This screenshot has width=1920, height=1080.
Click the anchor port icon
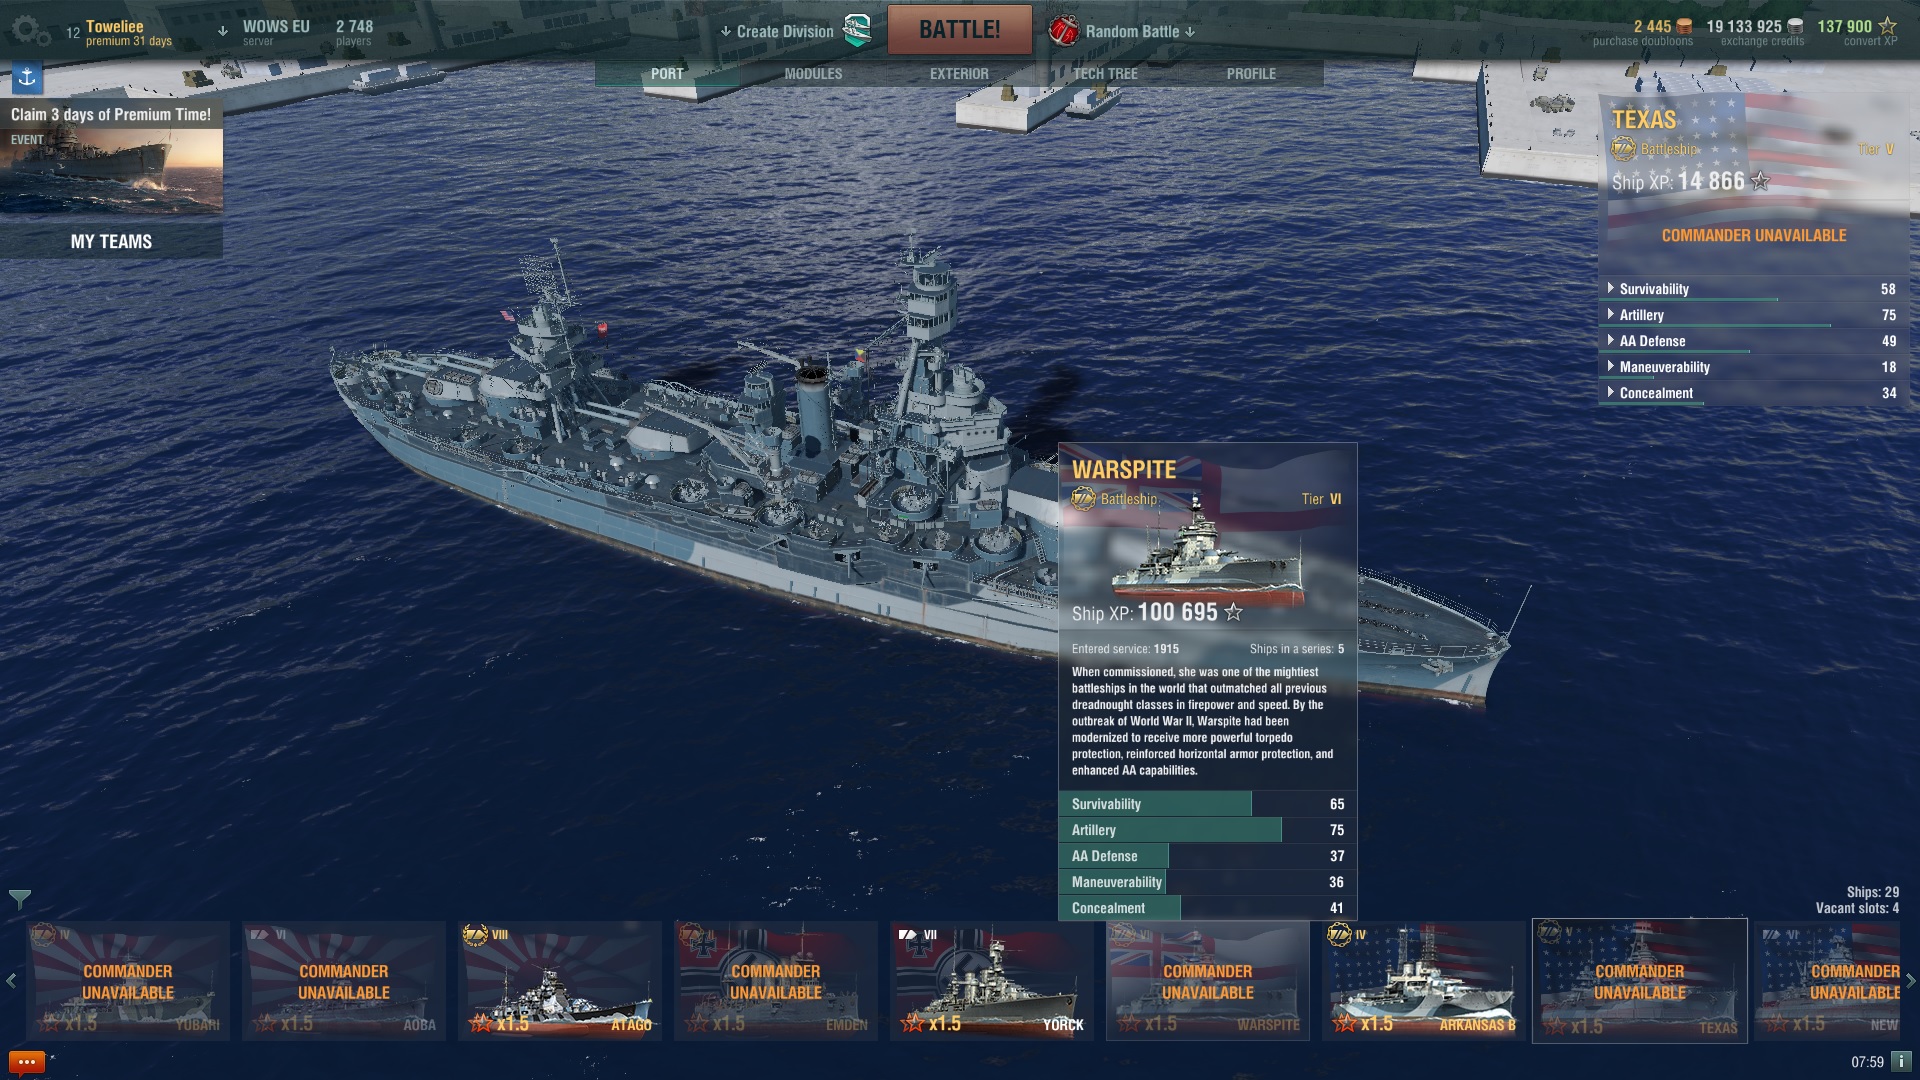pos(27,77)
